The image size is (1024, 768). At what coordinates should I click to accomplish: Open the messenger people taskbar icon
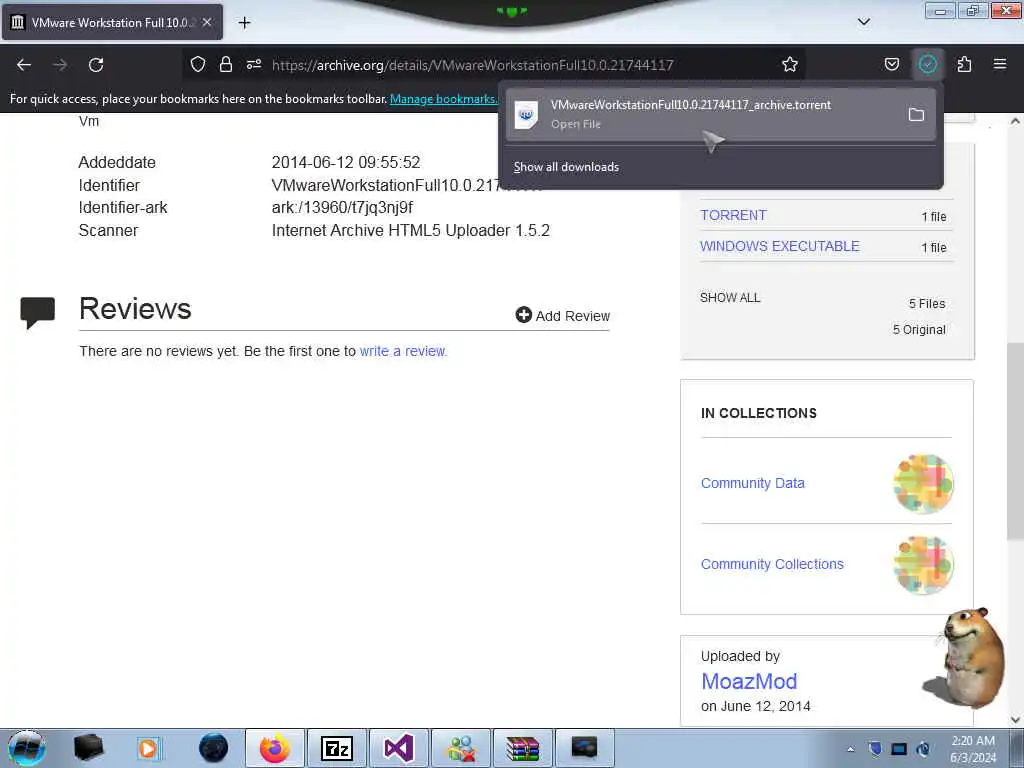(460, 748)
